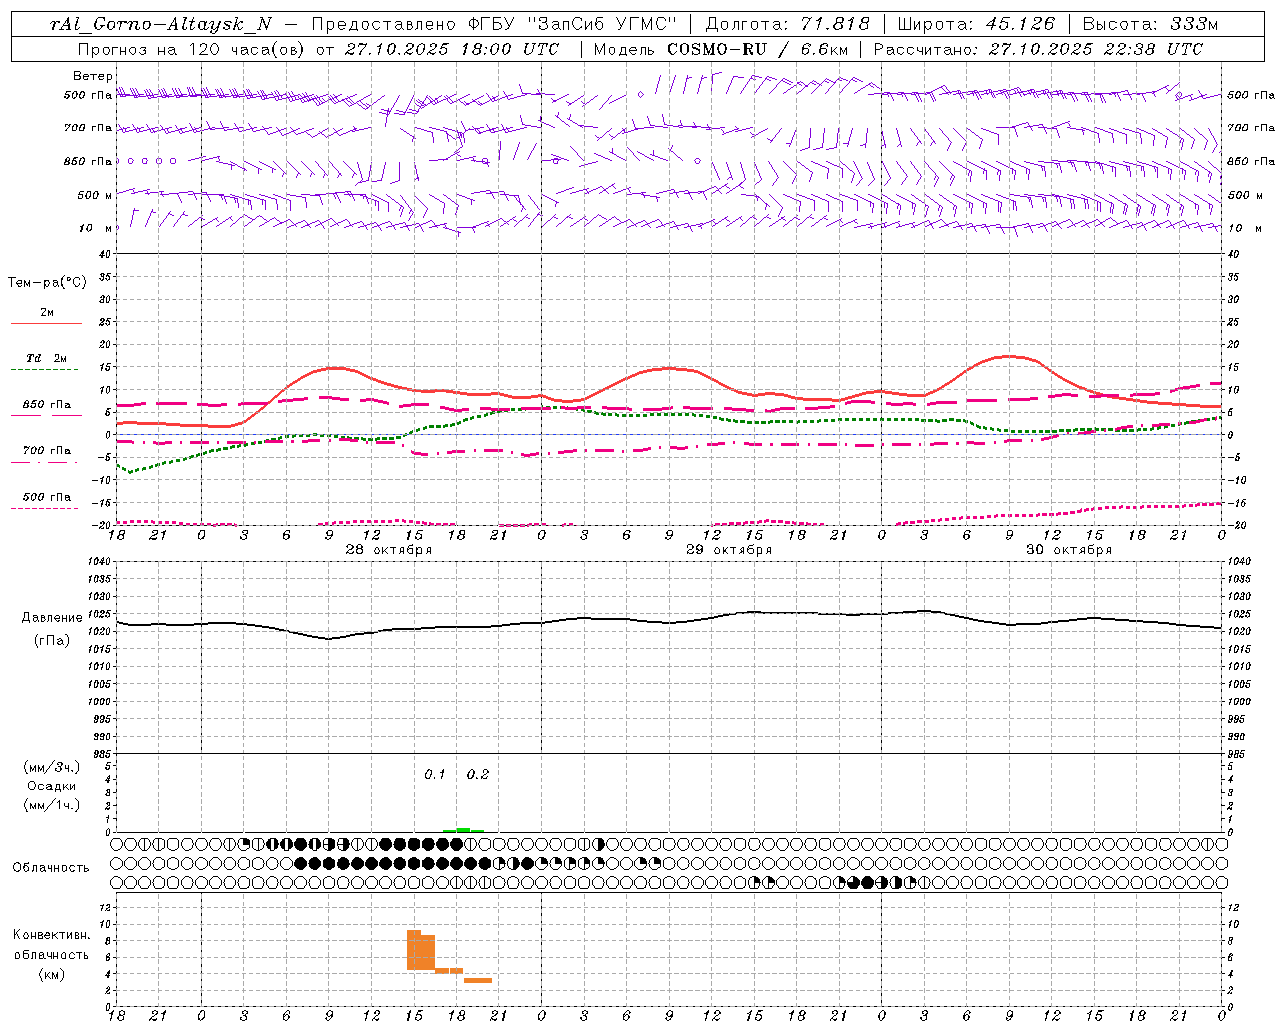Click the station title rAl_Gorno-Altaysk_N
Viewport: 1280px width, 1024px height.
point(161,24)
